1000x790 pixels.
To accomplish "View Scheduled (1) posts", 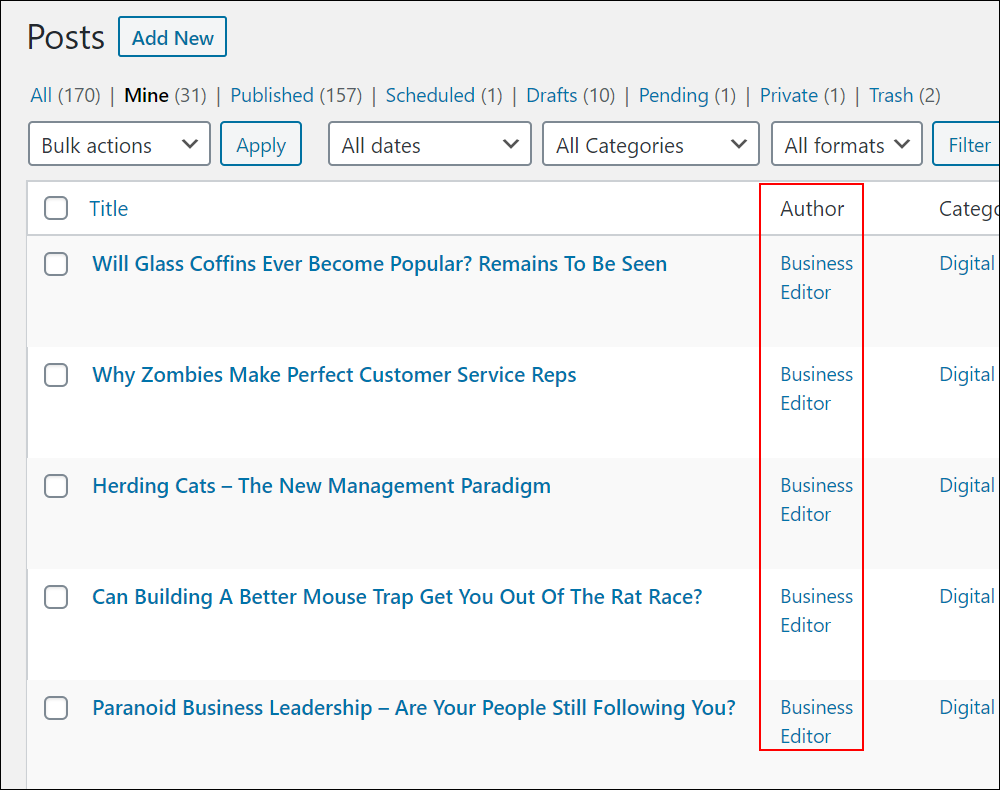I will point(444,96).
